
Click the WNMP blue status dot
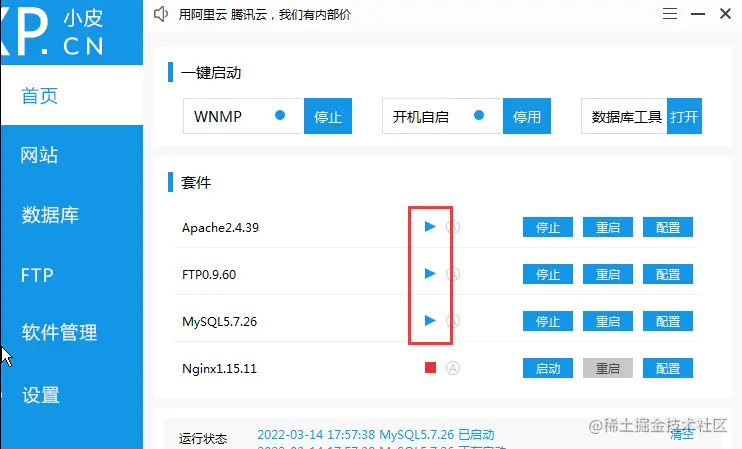pos(280,115)
